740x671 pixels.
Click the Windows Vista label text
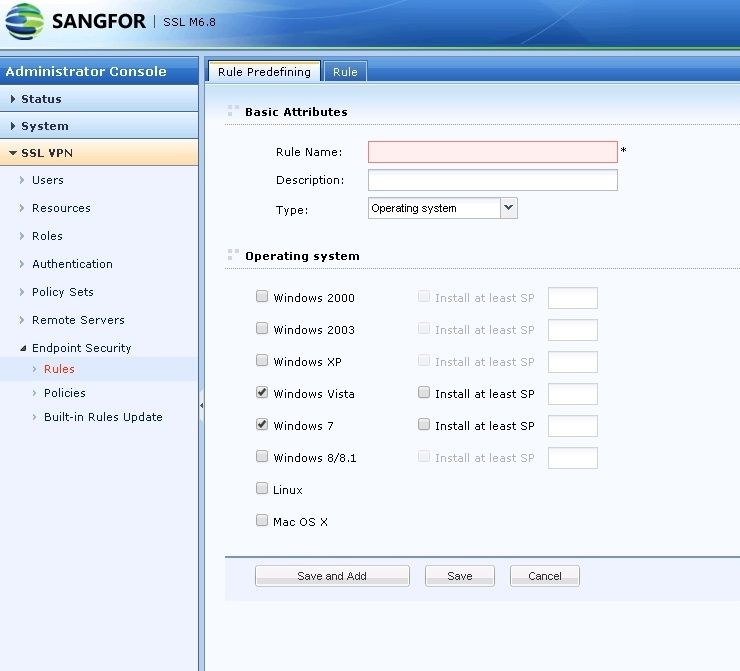tap(314, 394)
